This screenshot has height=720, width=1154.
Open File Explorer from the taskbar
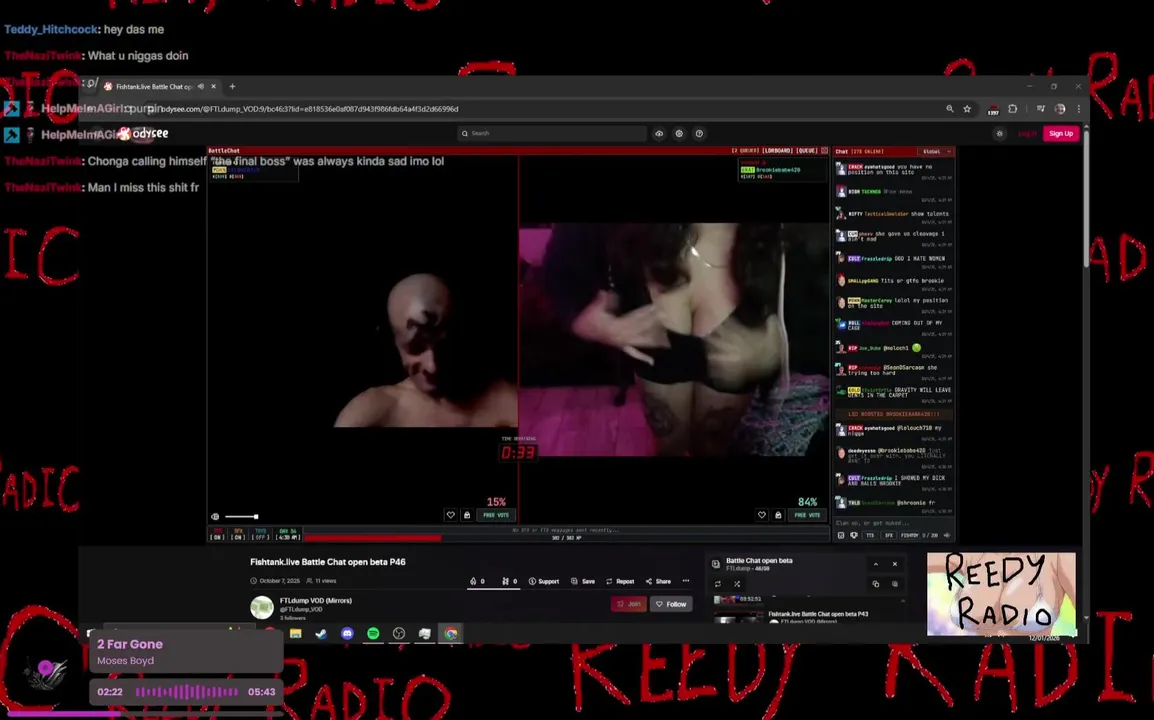tap(296, 634)
